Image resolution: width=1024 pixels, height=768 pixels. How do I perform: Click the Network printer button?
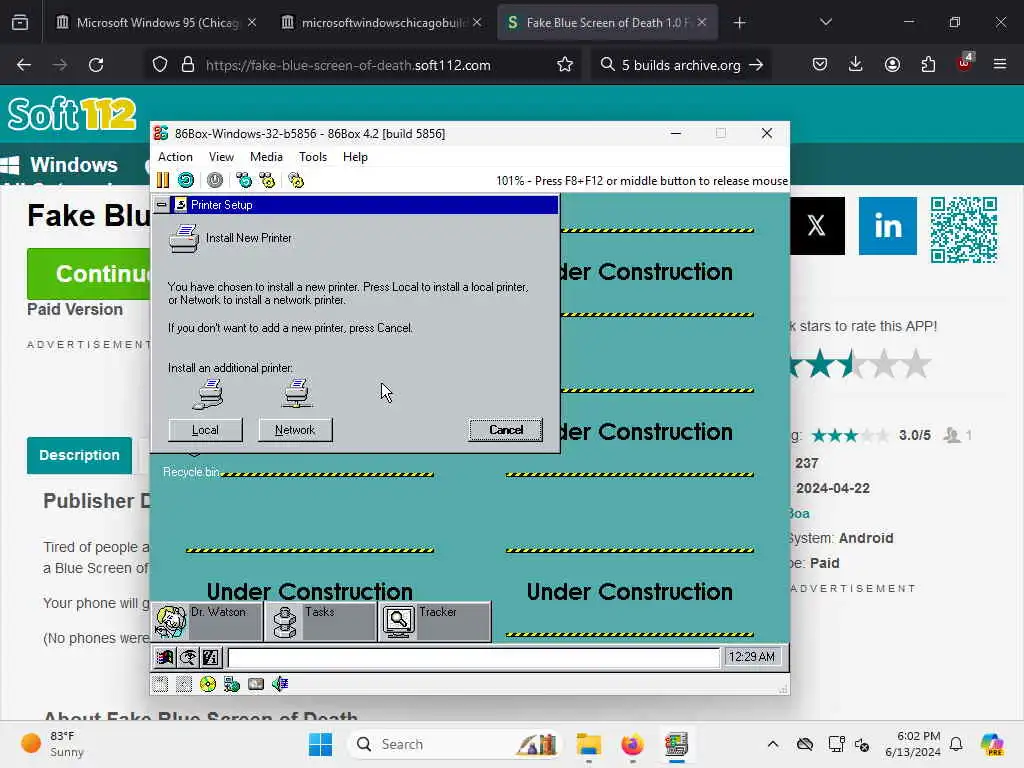[295, 430]
